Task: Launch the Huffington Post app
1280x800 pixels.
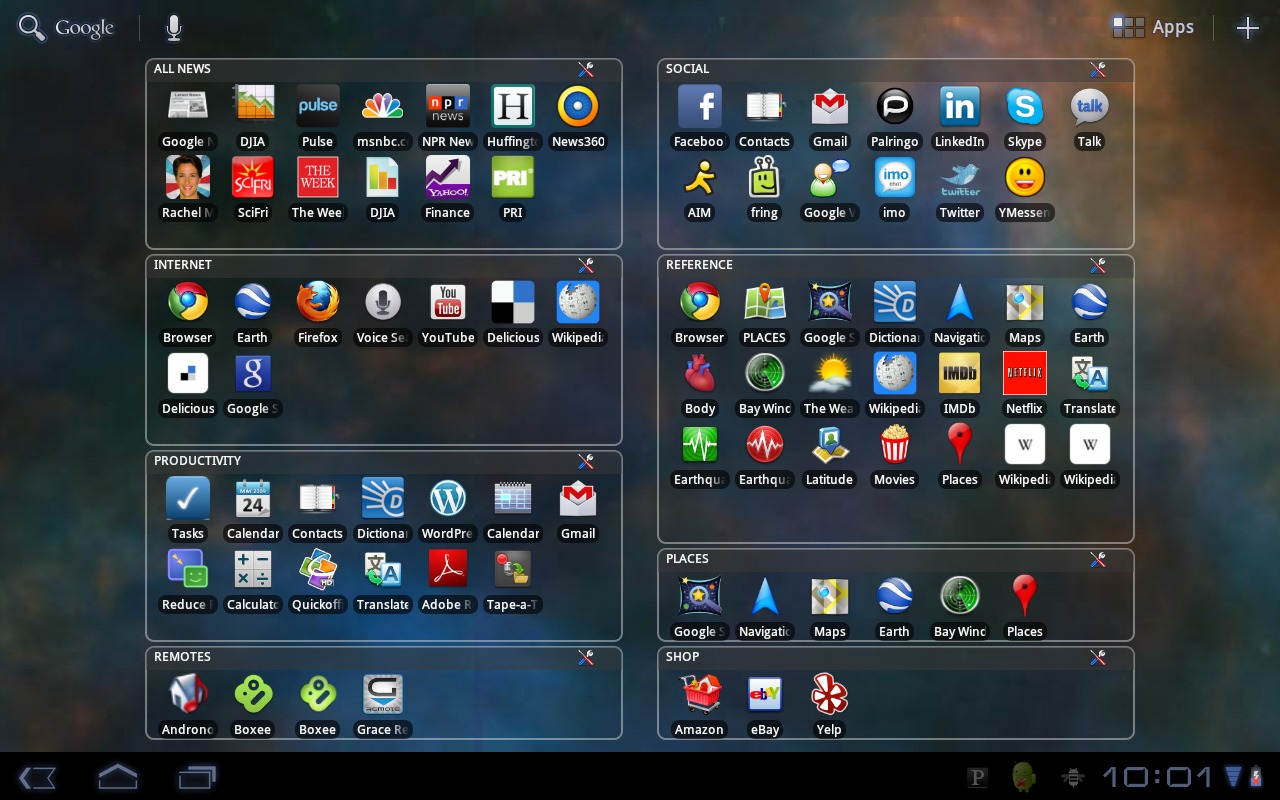Action: (x=513, y=106)
